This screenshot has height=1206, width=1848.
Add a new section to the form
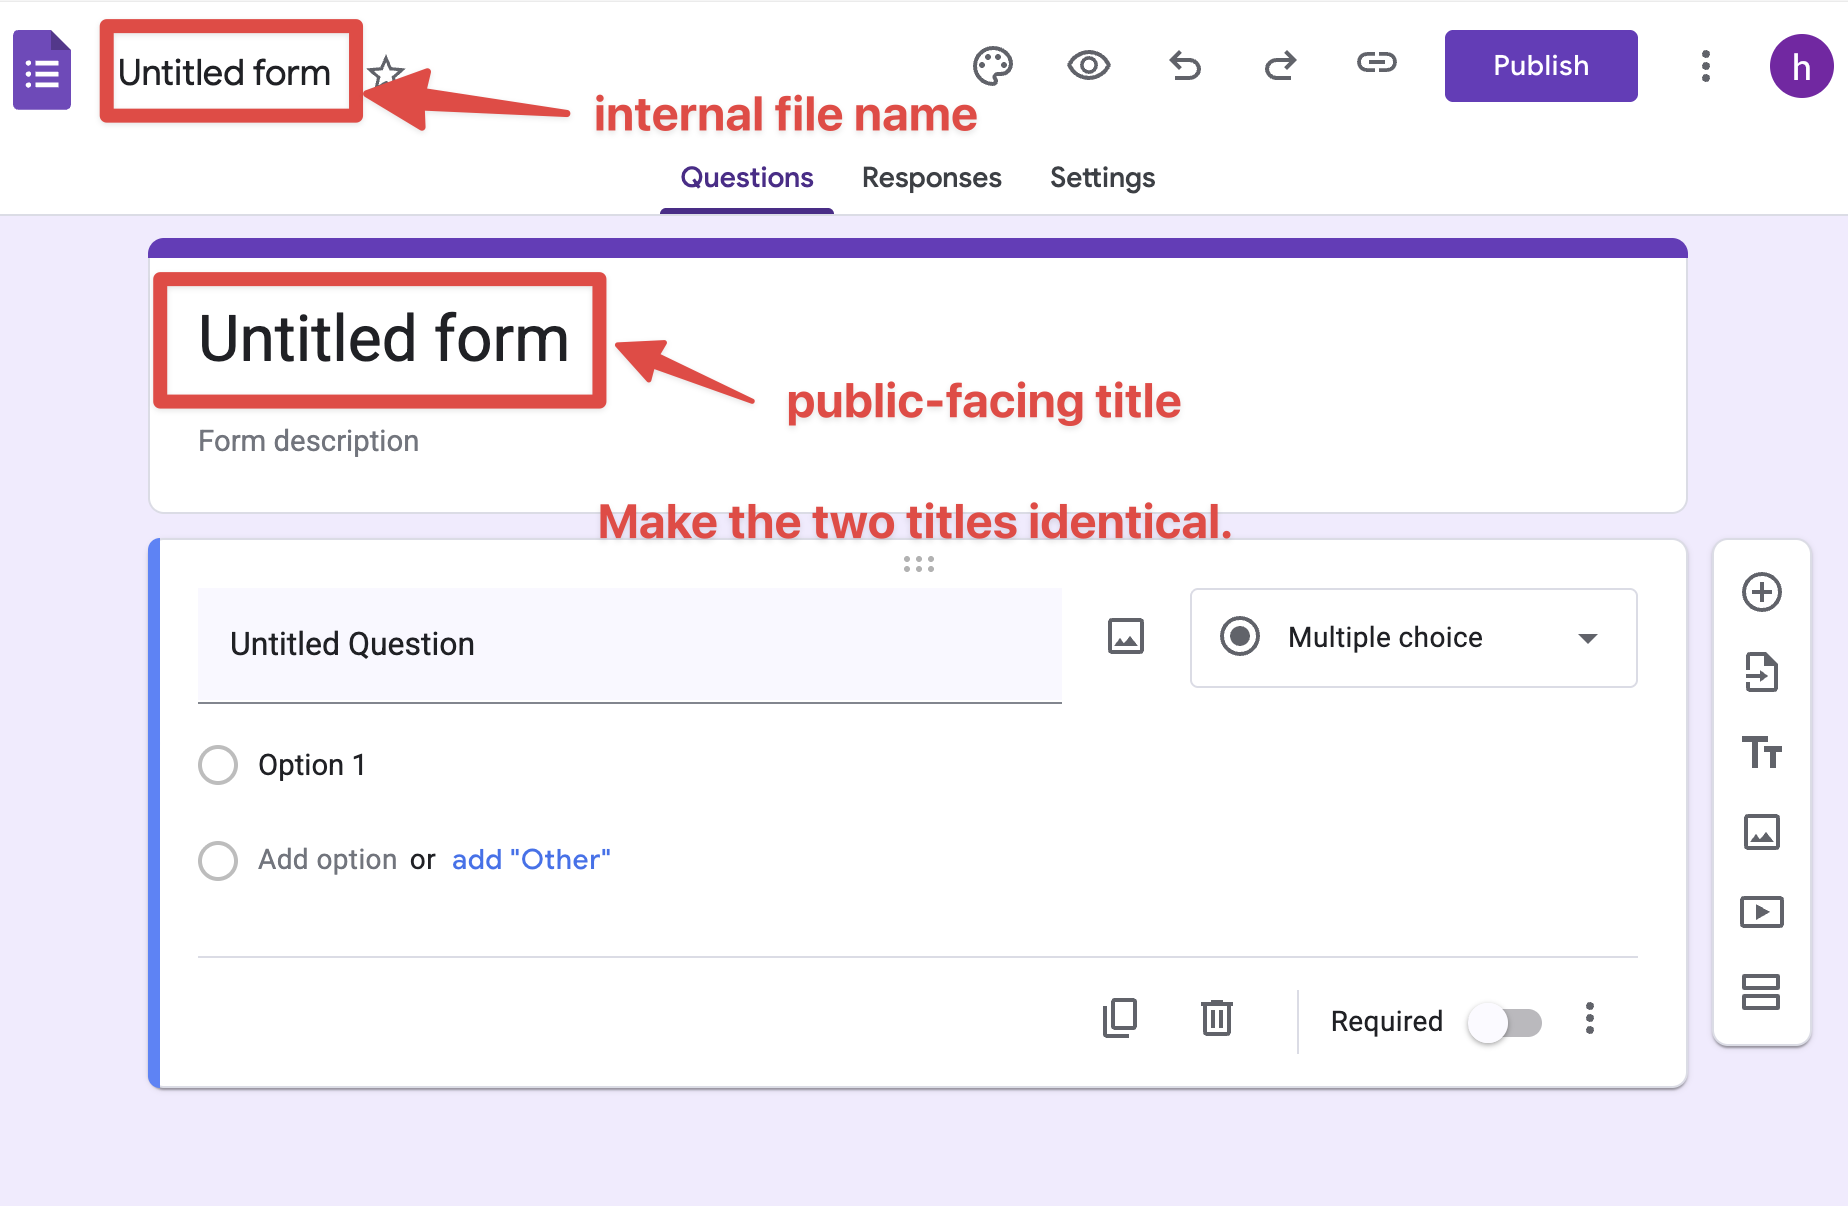(1762, 992)
